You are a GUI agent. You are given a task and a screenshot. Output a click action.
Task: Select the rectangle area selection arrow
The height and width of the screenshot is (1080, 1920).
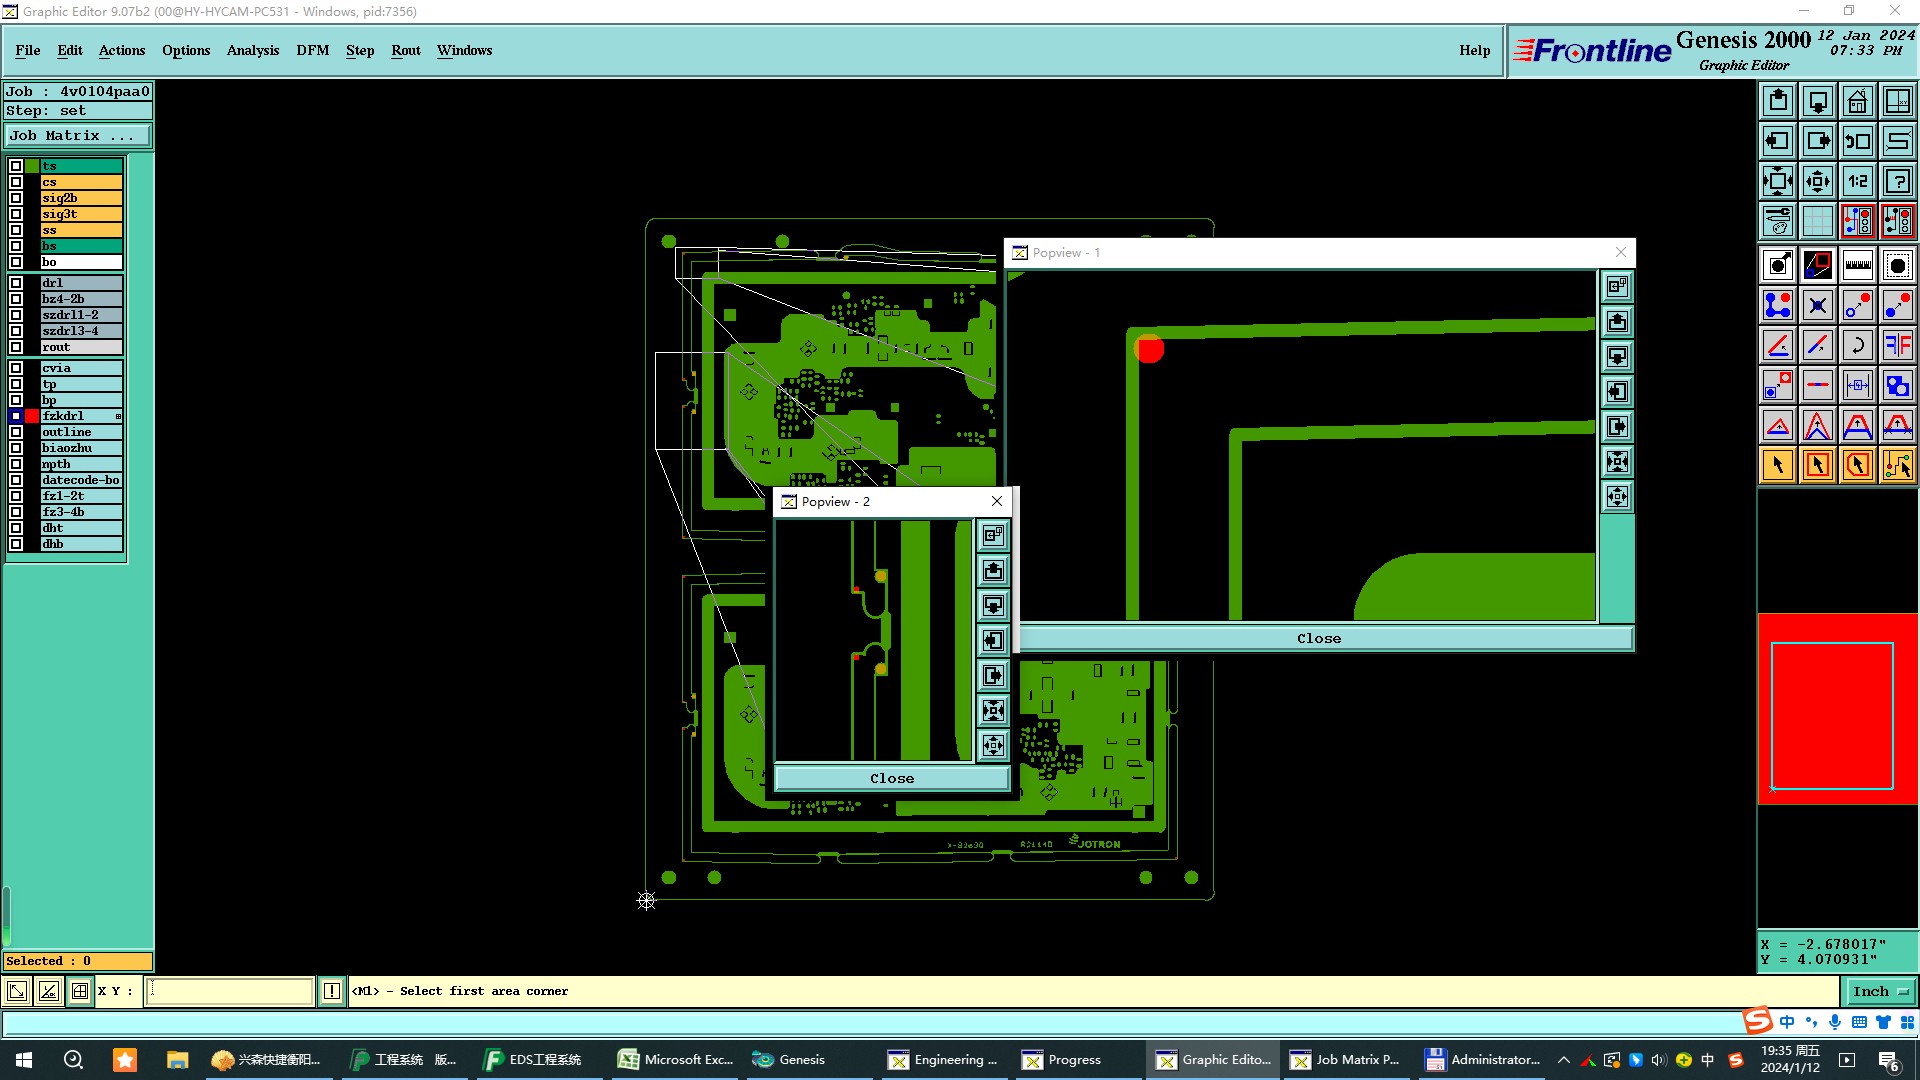[1817, 465]
